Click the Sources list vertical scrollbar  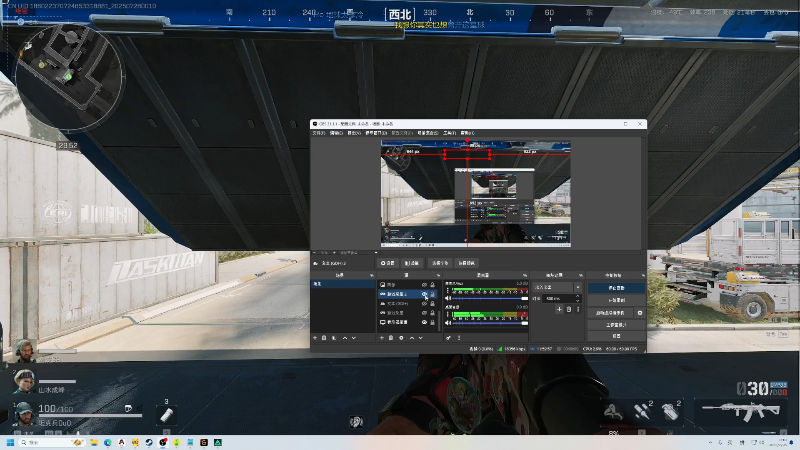pyautogui.click(x=439, y=320)
